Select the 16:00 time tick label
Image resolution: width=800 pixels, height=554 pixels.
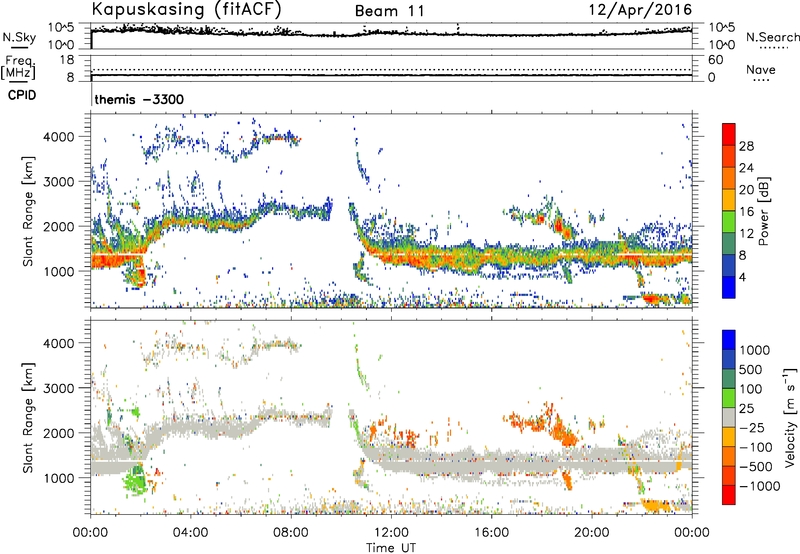pyautogui.click(x=491, y=533)
